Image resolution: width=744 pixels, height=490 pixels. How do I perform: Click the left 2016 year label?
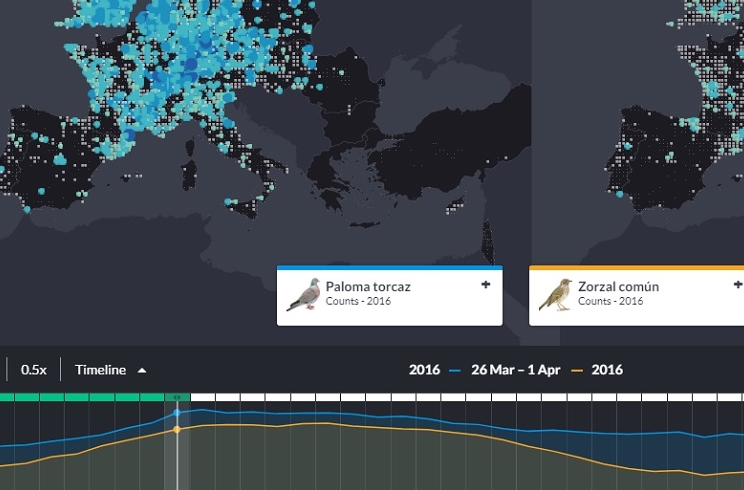[x=424, y=370]
